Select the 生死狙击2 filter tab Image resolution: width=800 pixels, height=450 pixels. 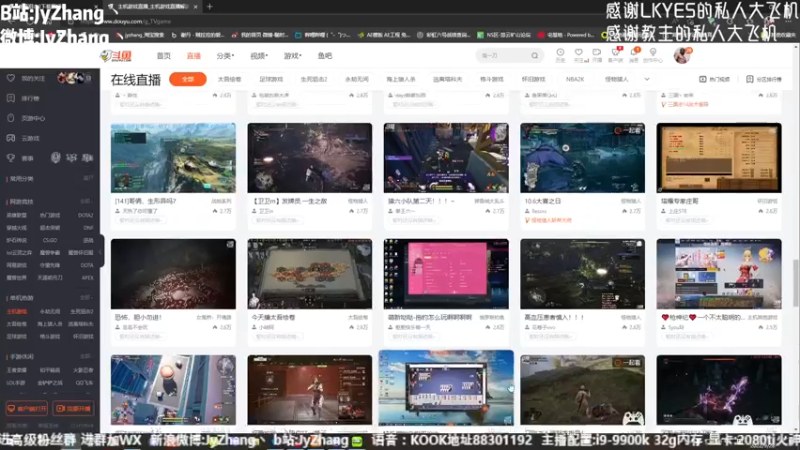pyautogui.click(x=314, y=79)
